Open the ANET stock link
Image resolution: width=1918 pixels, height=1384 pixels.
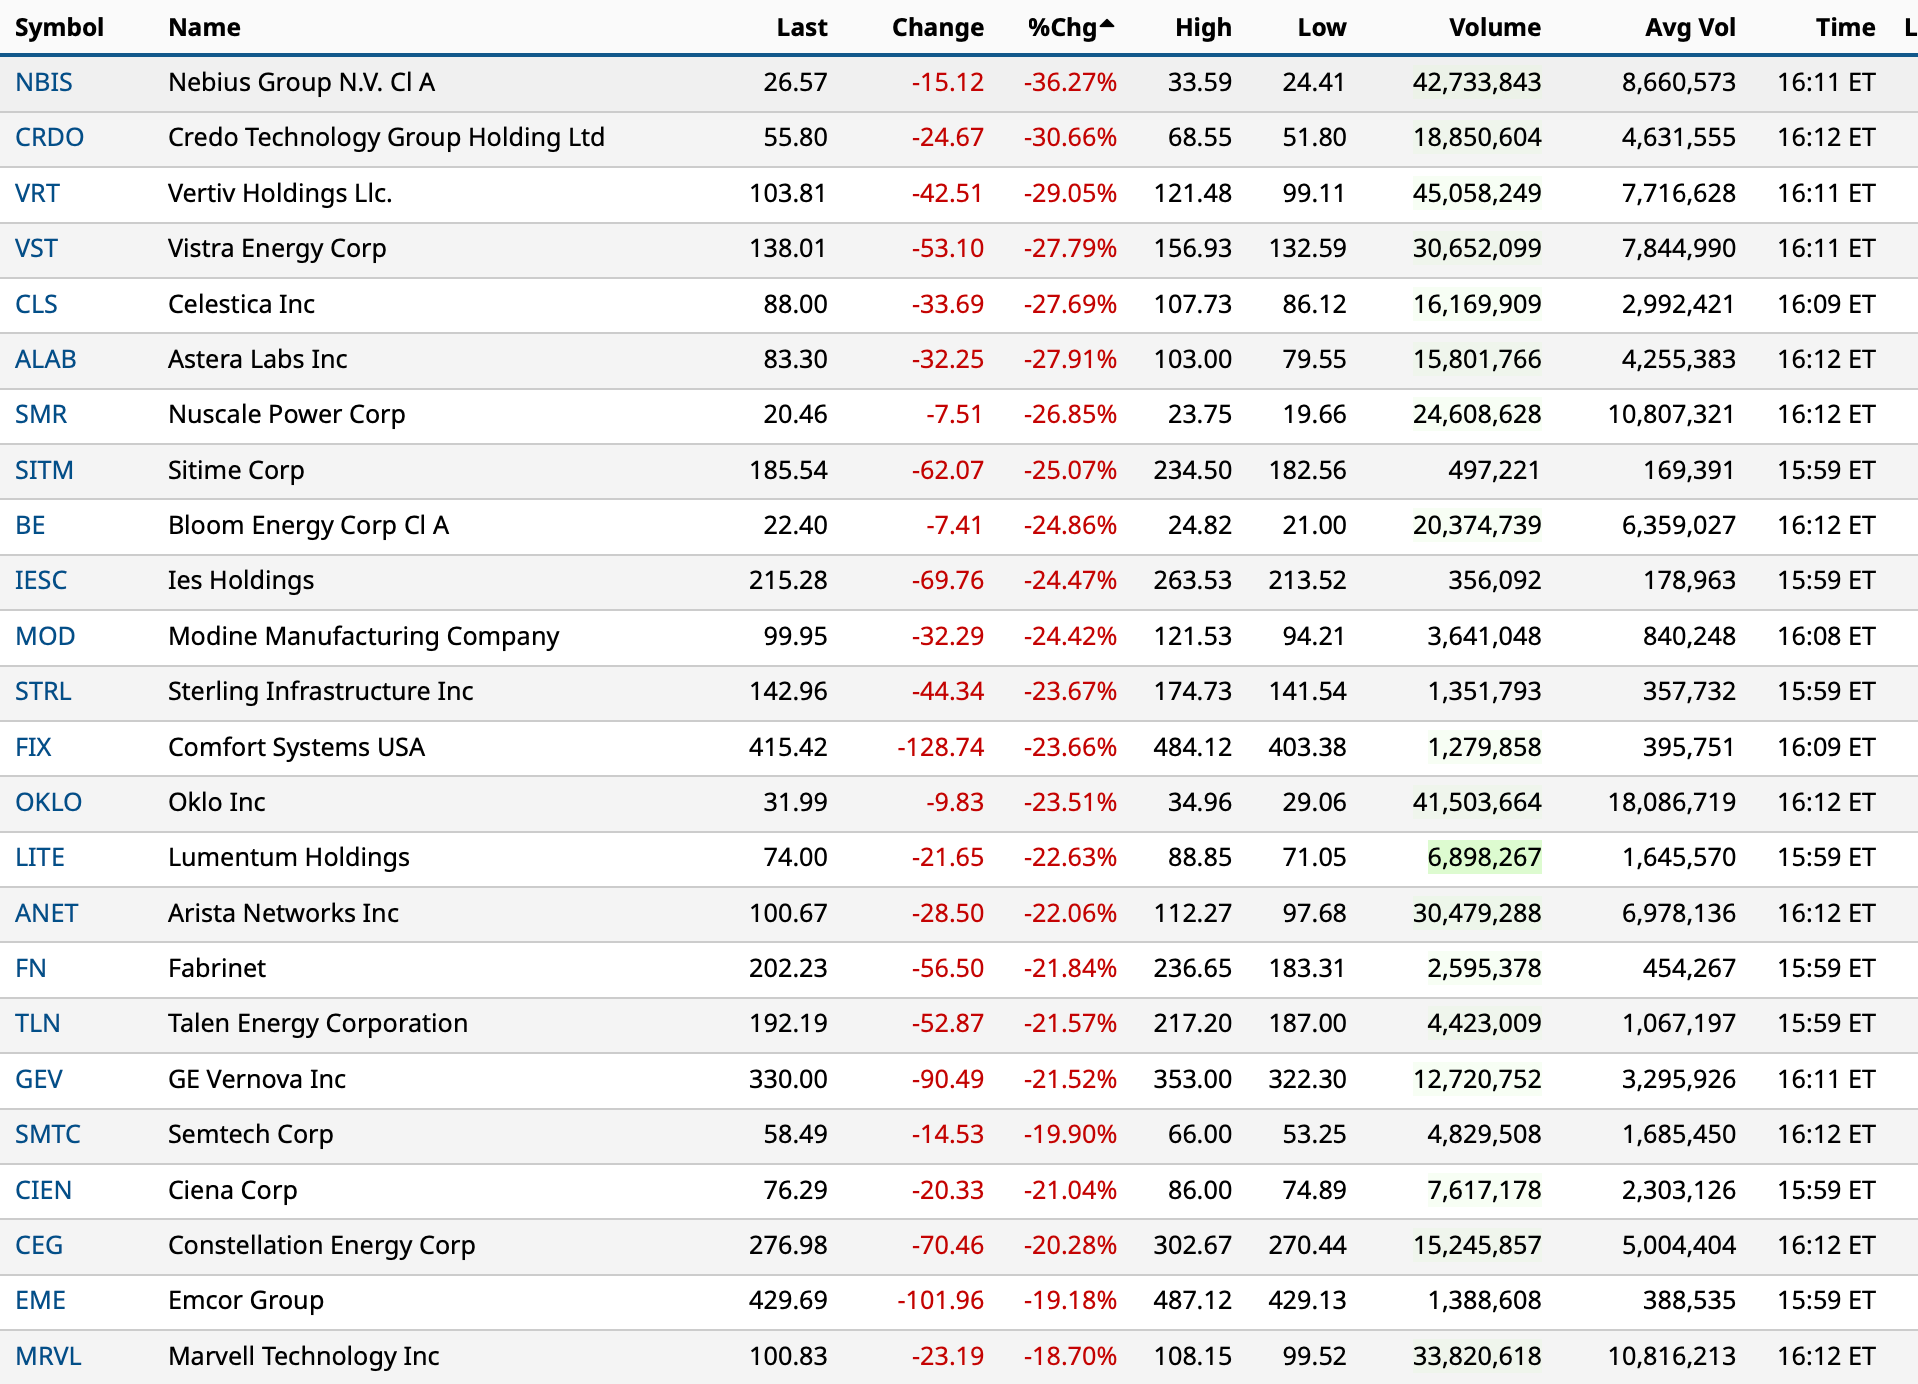[46, 913]
